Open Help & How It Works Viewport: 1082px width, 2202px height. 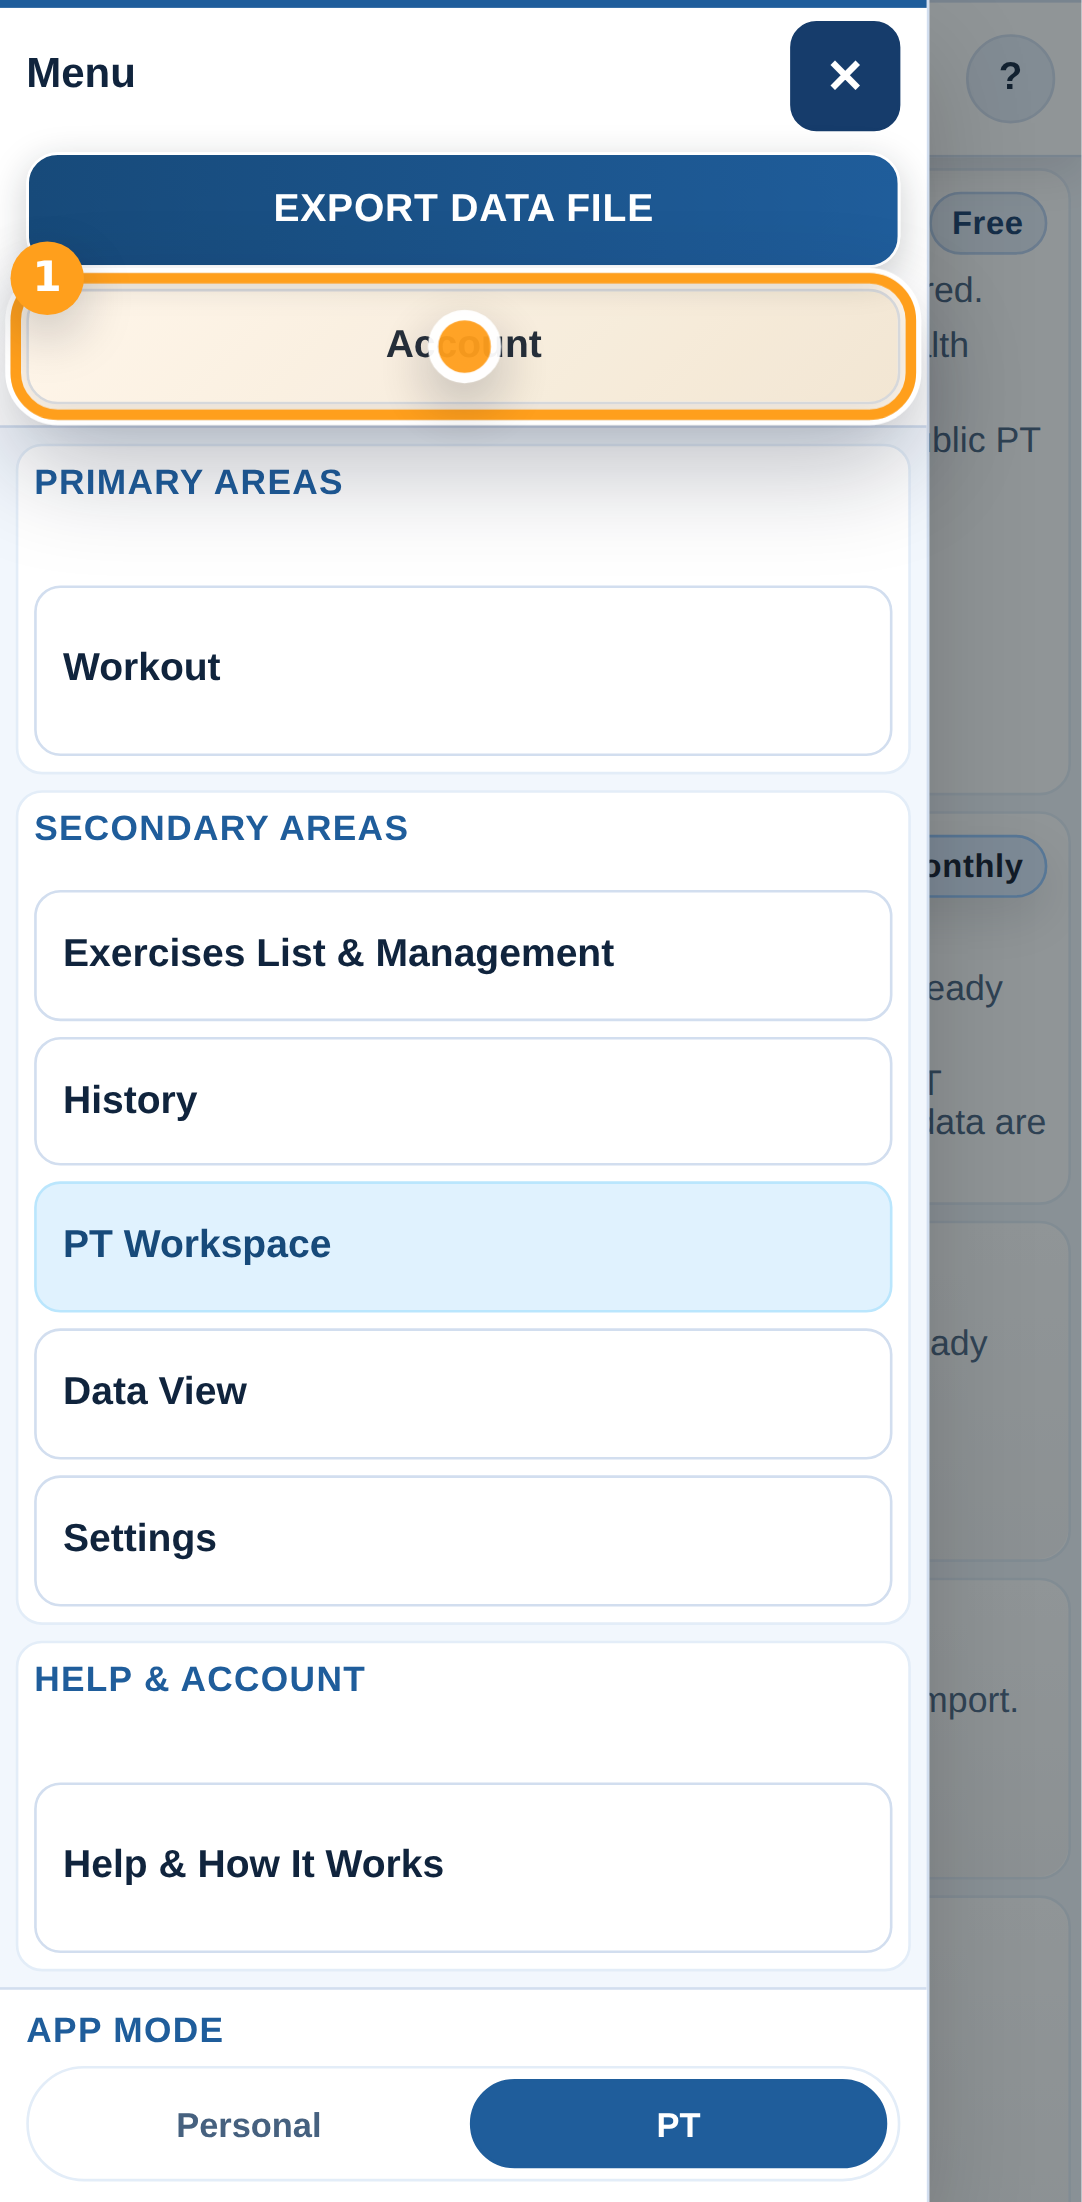click(463, 1866)
